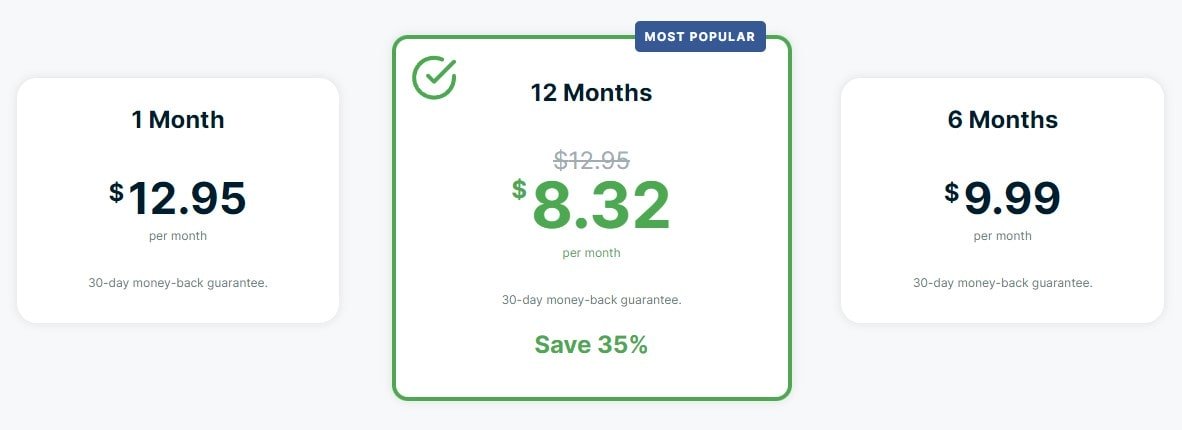
Task: Click the Save 35% text
Action: 591,345
